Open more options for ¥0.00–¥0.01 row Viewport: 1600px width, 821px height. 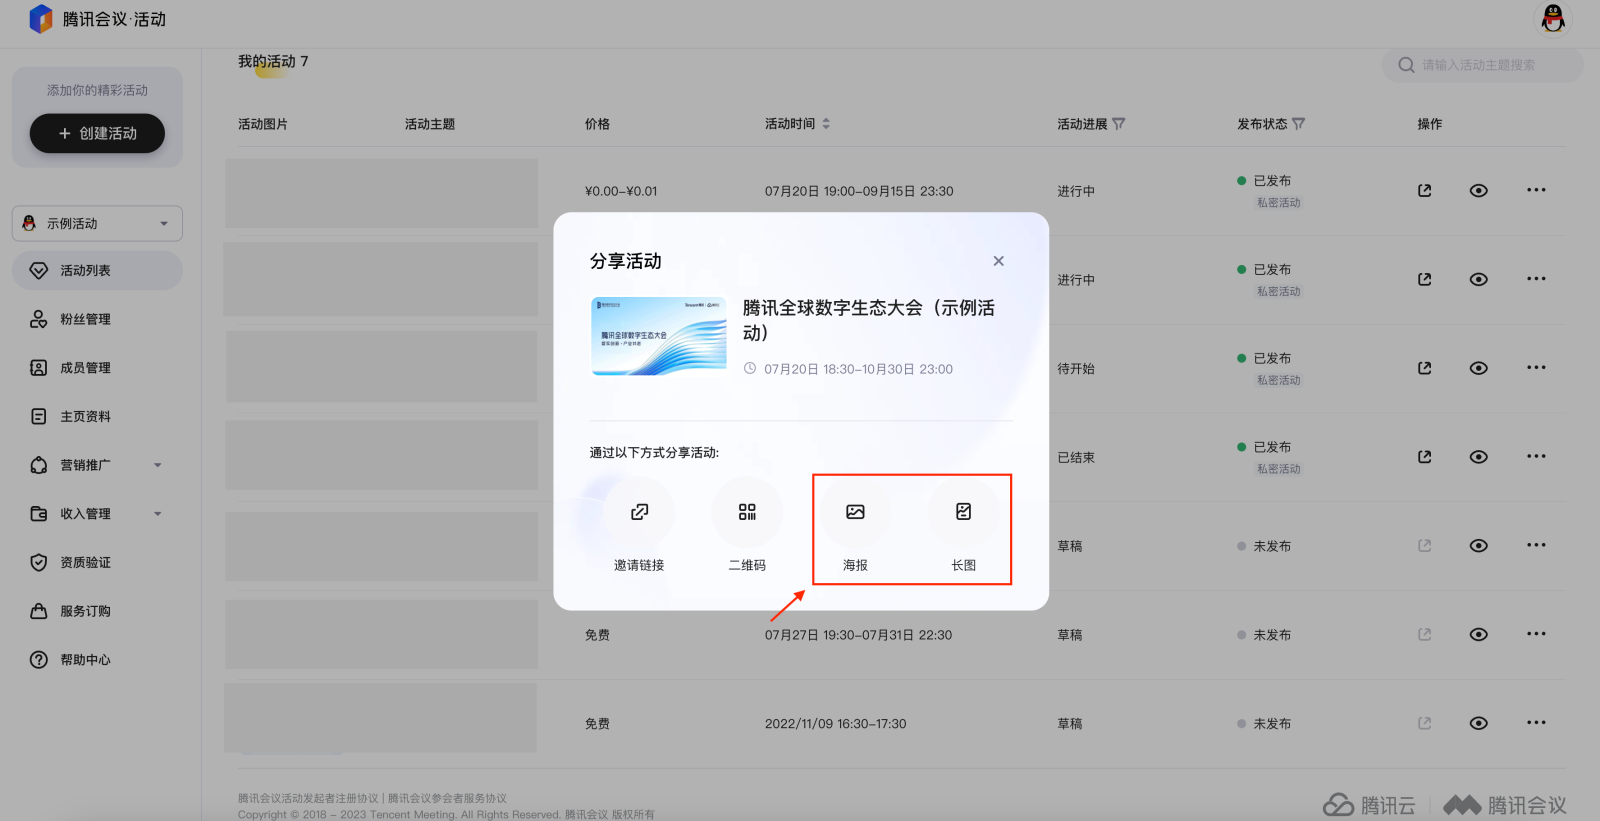pos(1536,190)
